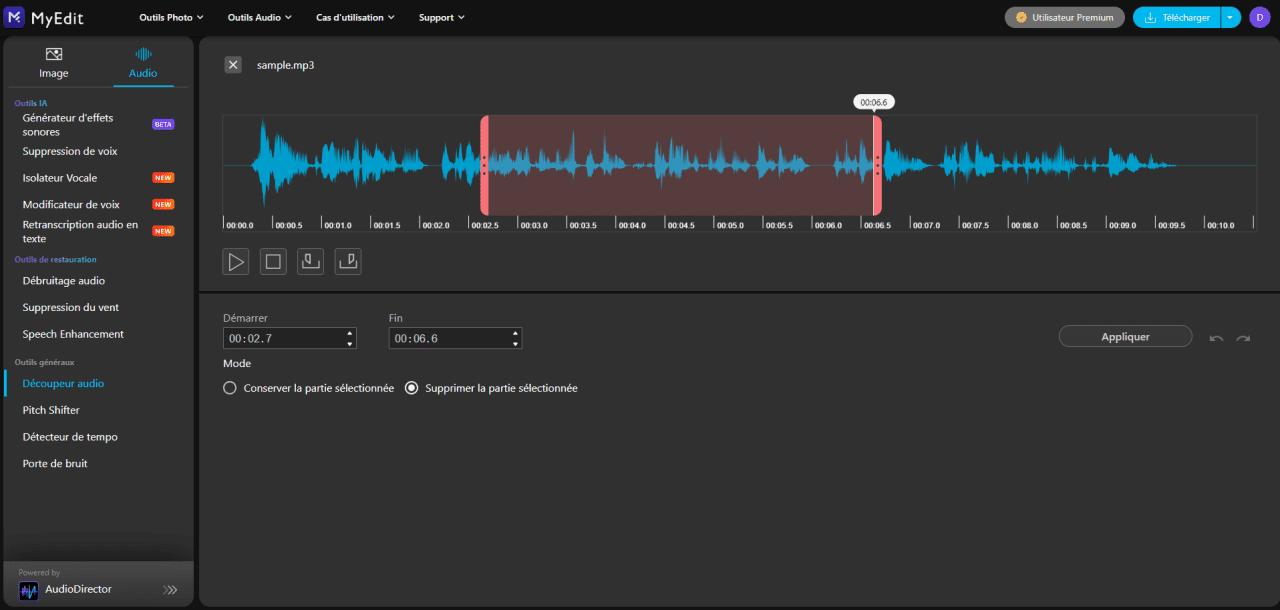Expand the Outils Audio menu
1280x610 pixels.
(x=259, y=17)
